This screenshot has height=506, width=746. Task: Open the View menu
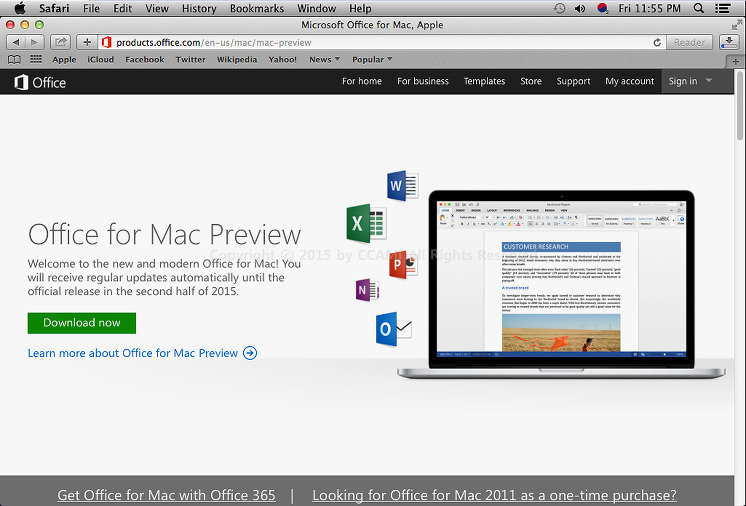(x=157, y=8)
